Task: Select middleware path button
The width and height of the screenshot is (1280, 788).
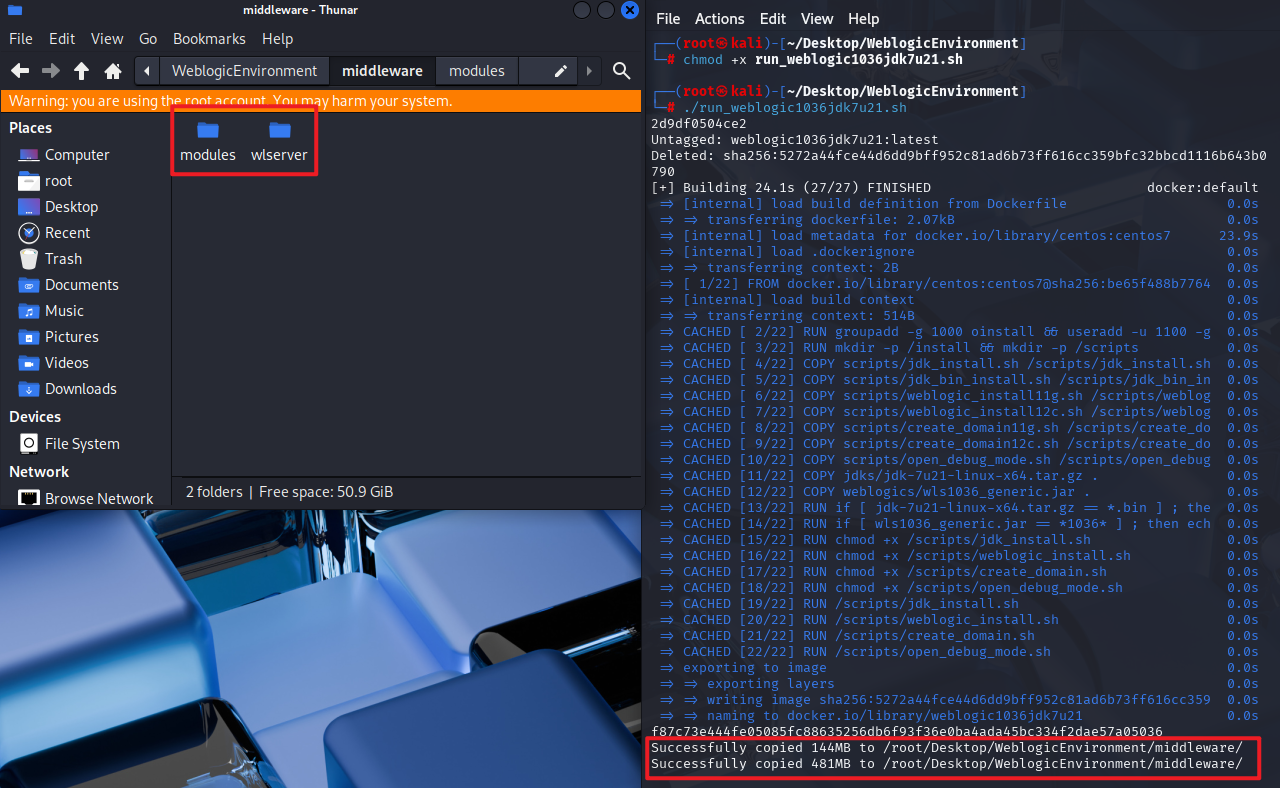Action: [x=382, y=71]
